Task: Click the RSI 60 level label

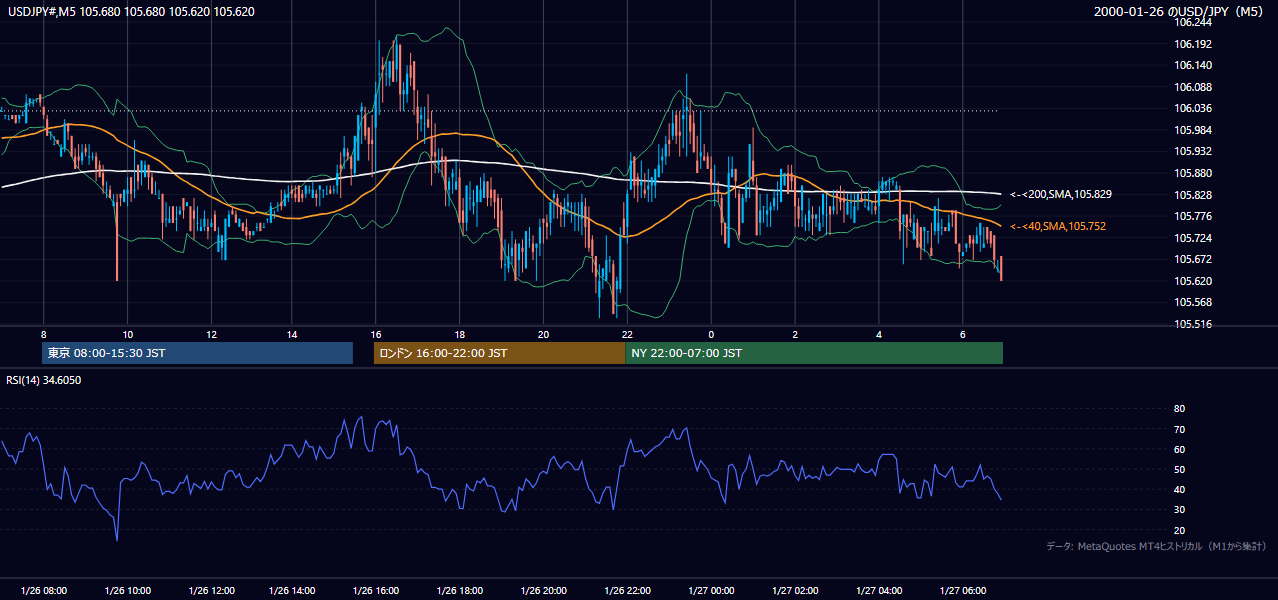Action: 1179,449
